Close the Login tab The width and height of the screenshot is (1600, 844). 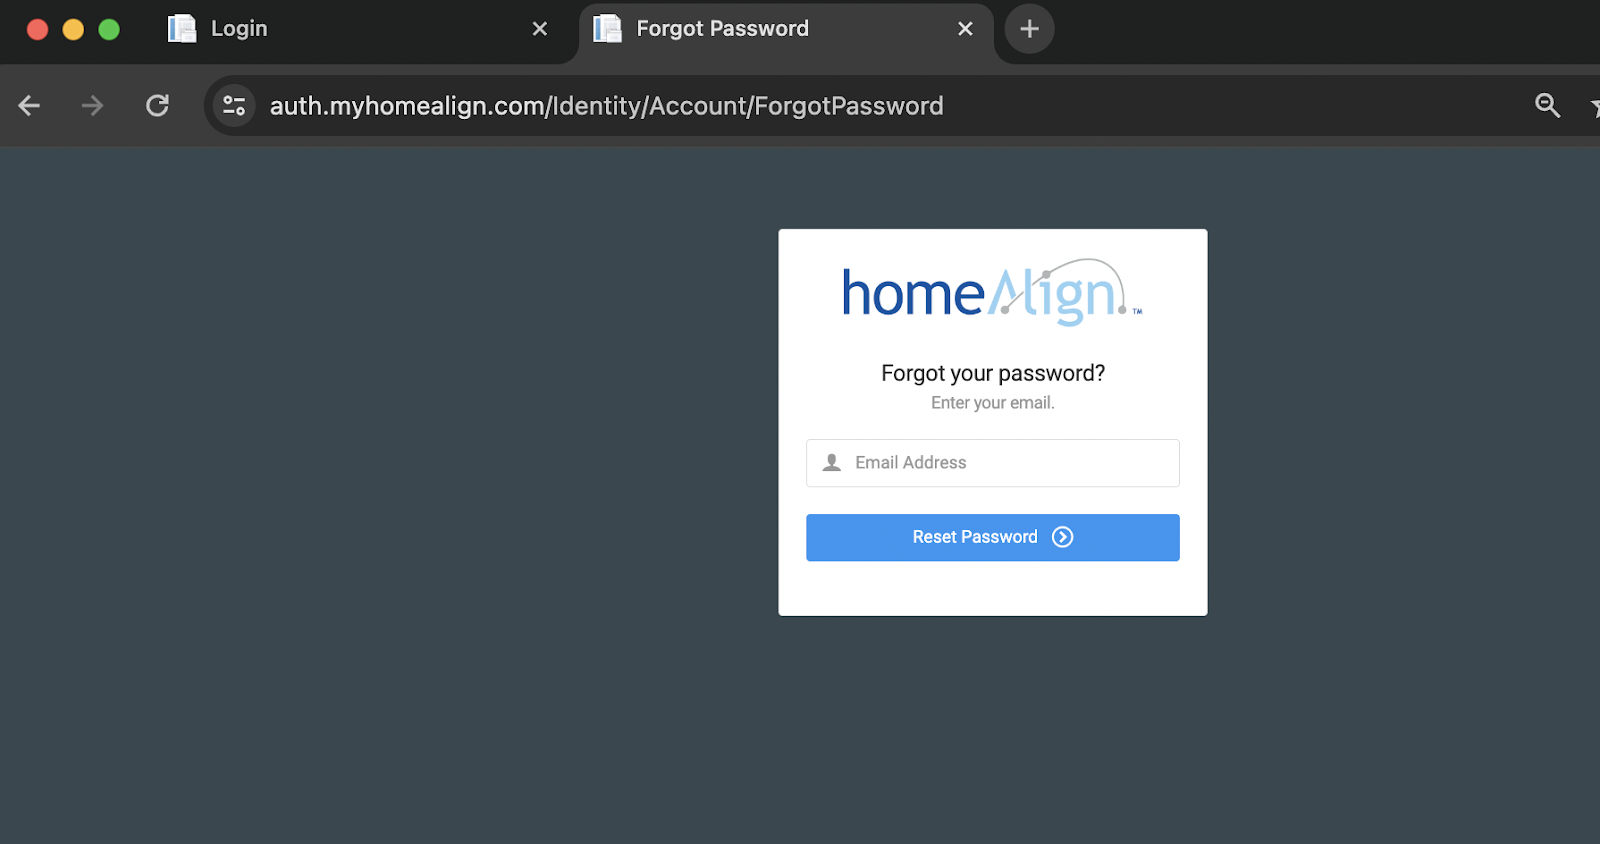tap(540, 28)
